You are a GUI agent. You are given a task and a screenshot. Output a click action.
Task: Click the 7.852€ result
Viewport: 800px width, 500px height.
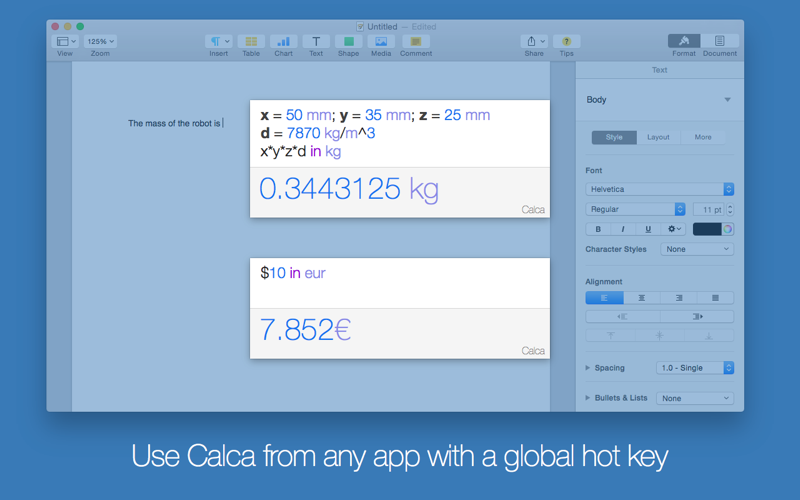click(x=305, y=330)
